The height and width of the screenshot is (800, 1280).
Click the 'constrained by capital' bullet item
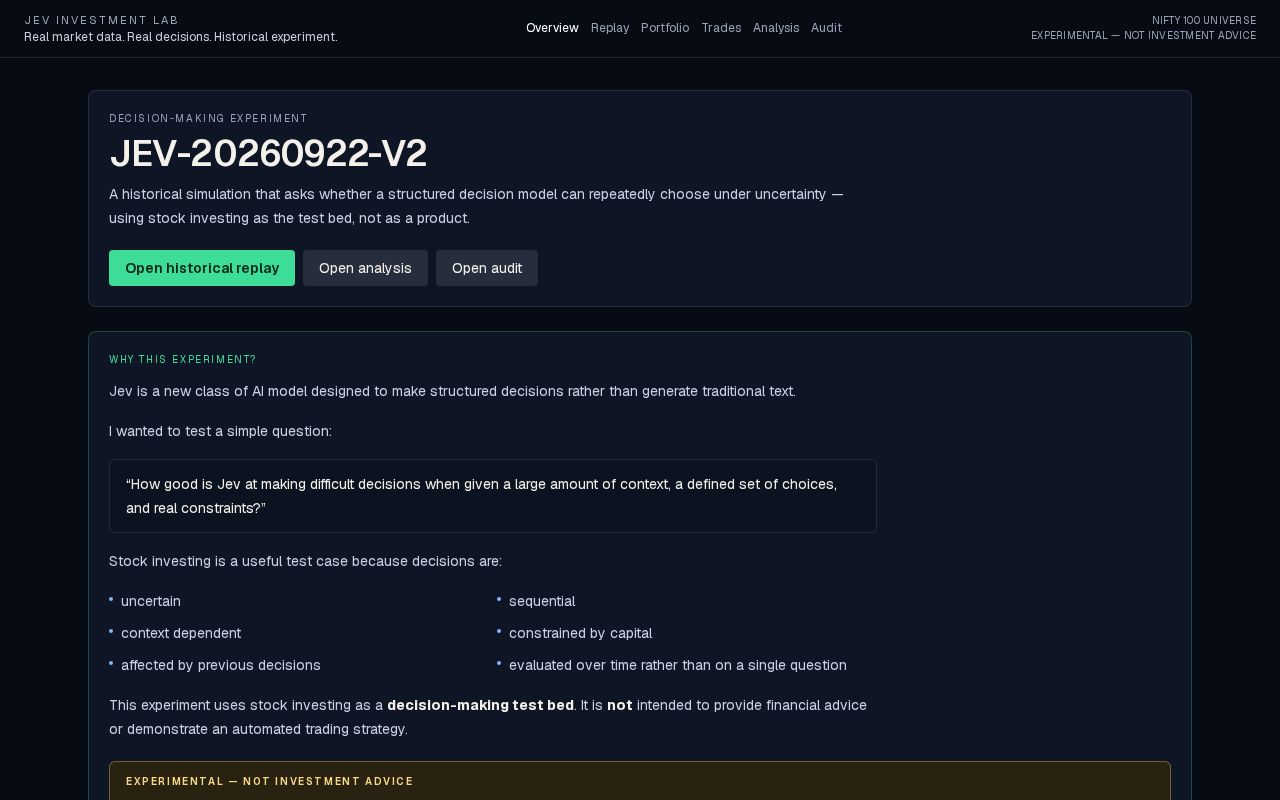[x=580, y=633]
